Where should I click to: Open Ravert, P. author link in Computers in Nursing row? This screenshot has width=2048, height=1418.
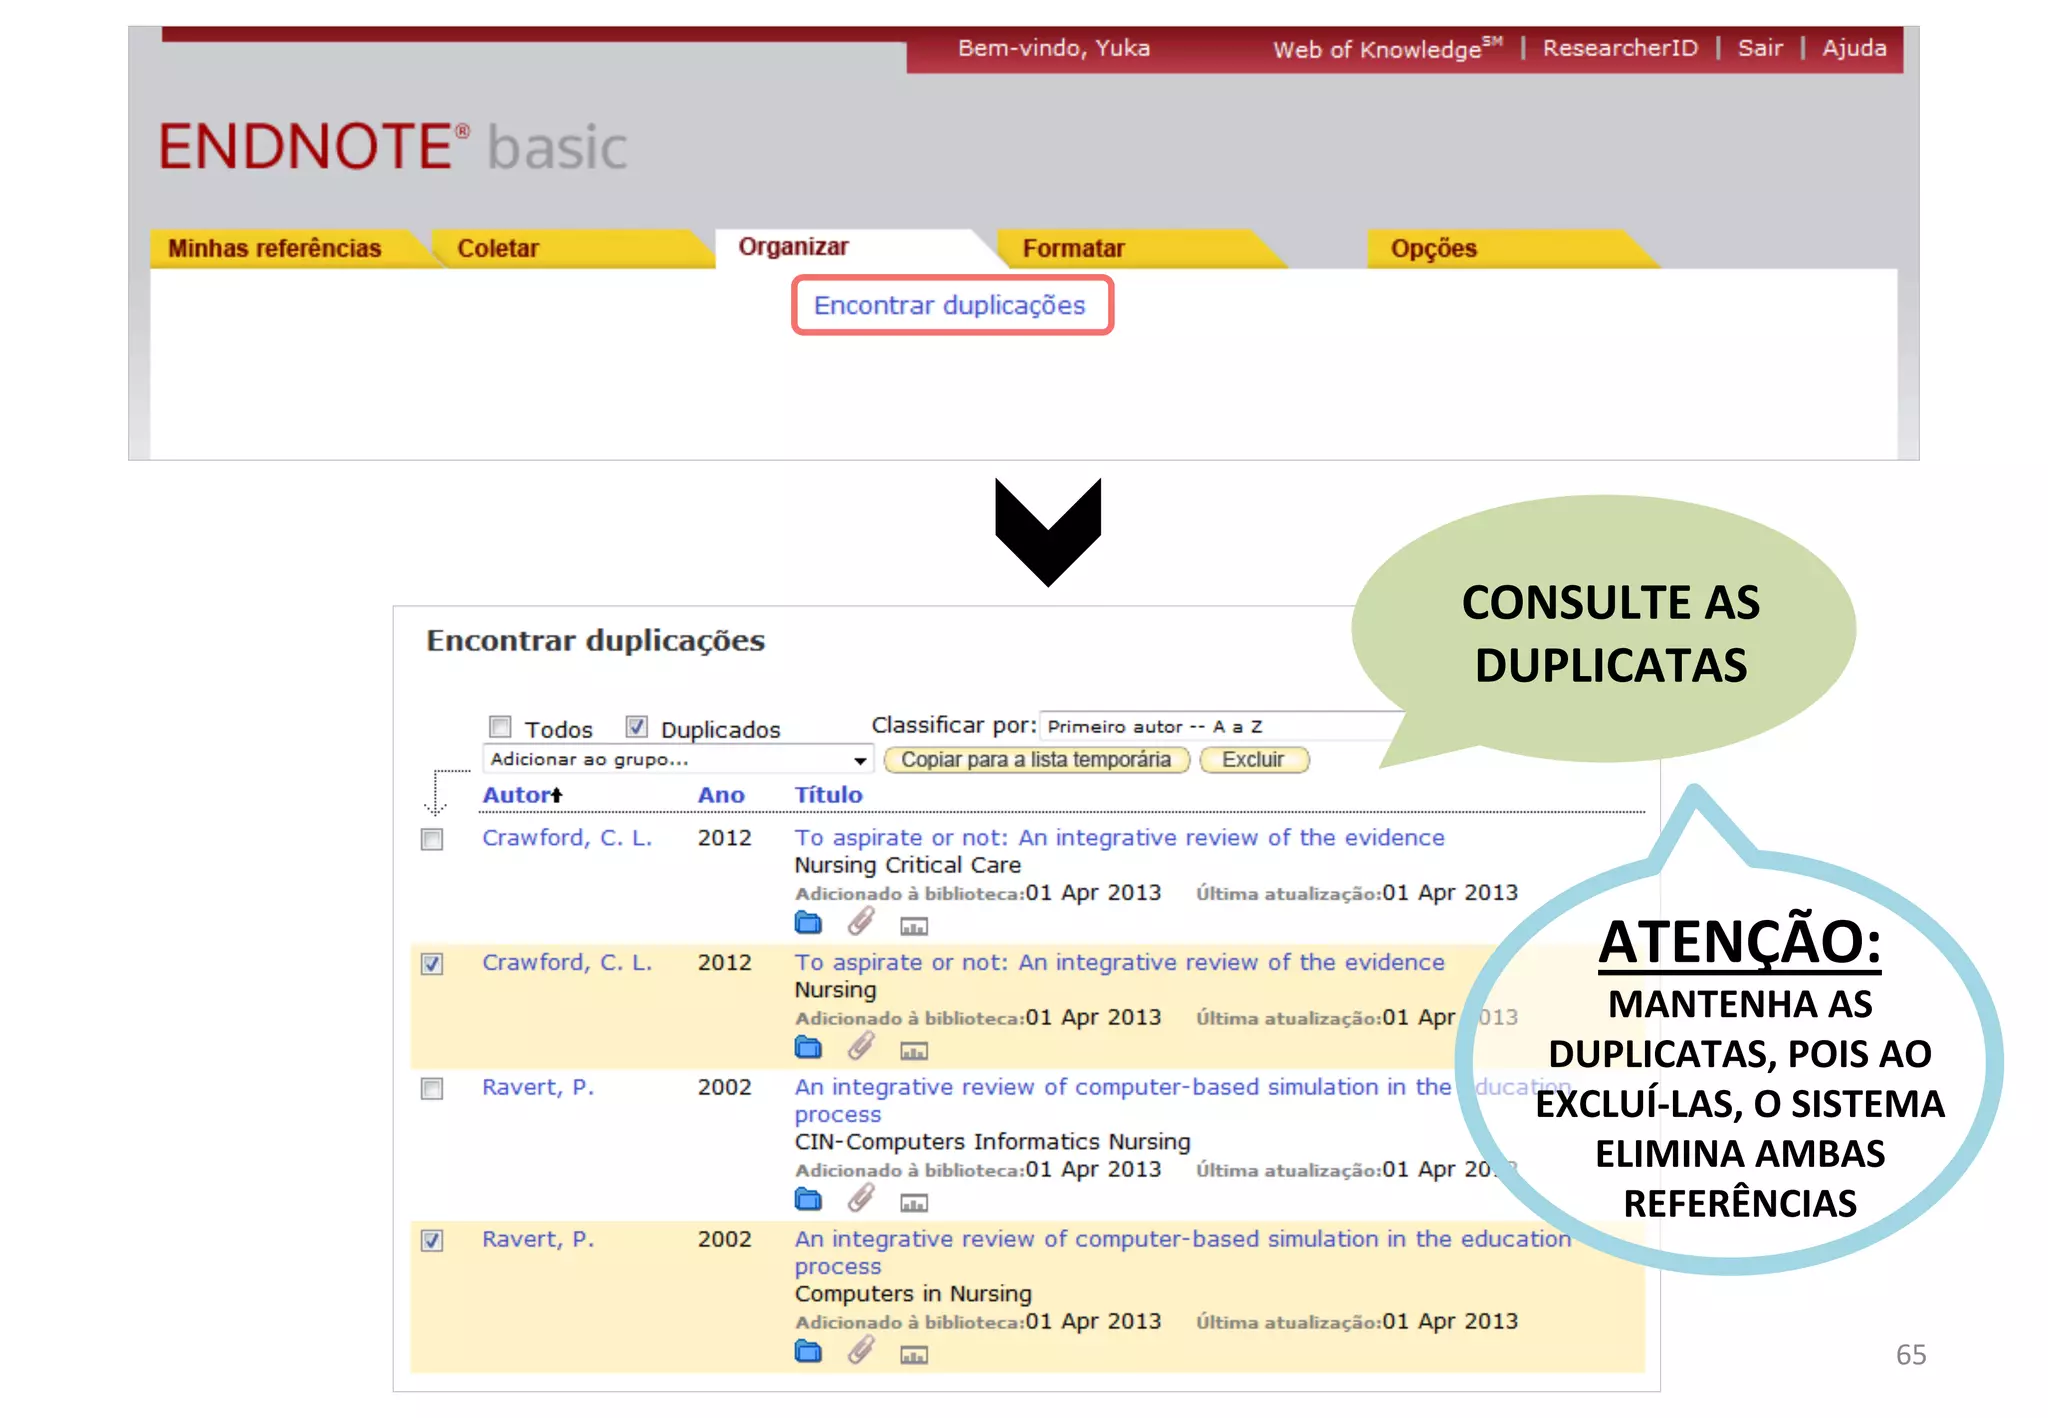[x=538, y=1239]
